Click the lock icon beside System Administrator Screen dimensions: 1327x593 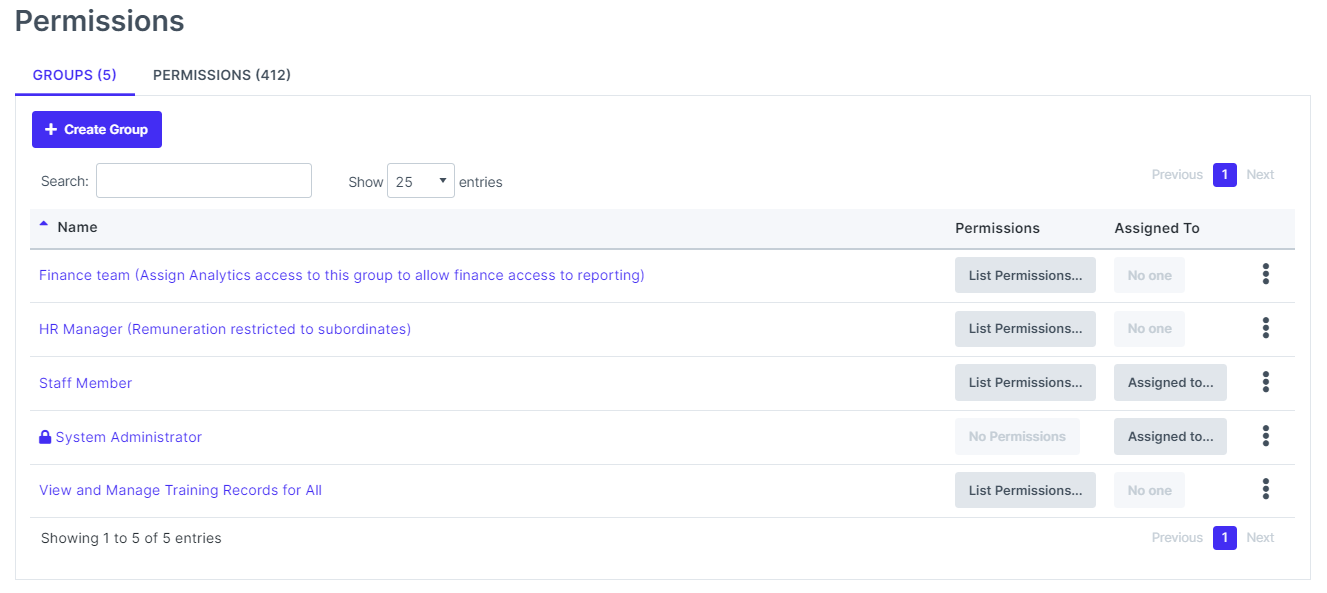pyautogui.click(x=44, y=436)
